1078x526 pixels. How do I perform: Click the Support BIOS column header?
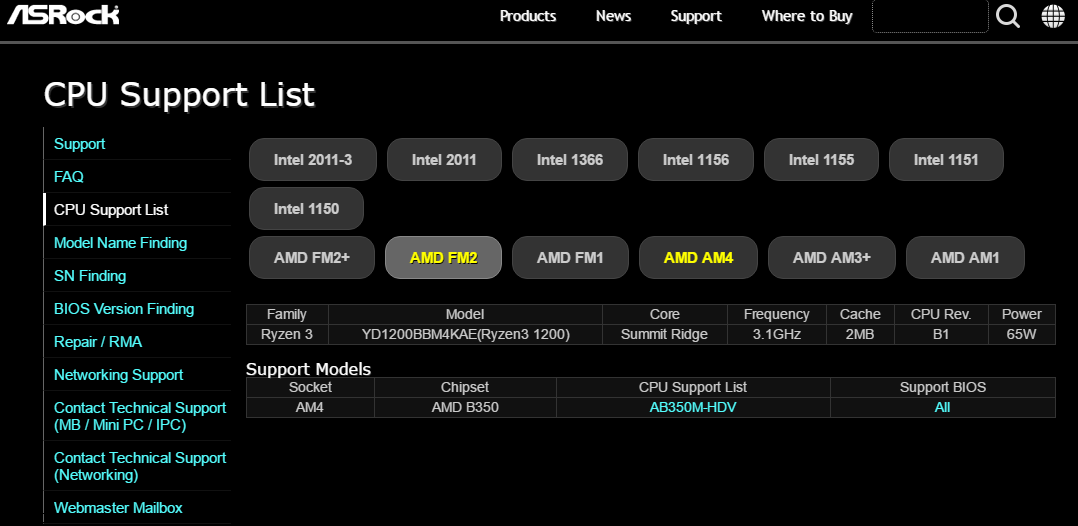click(943, 387)
